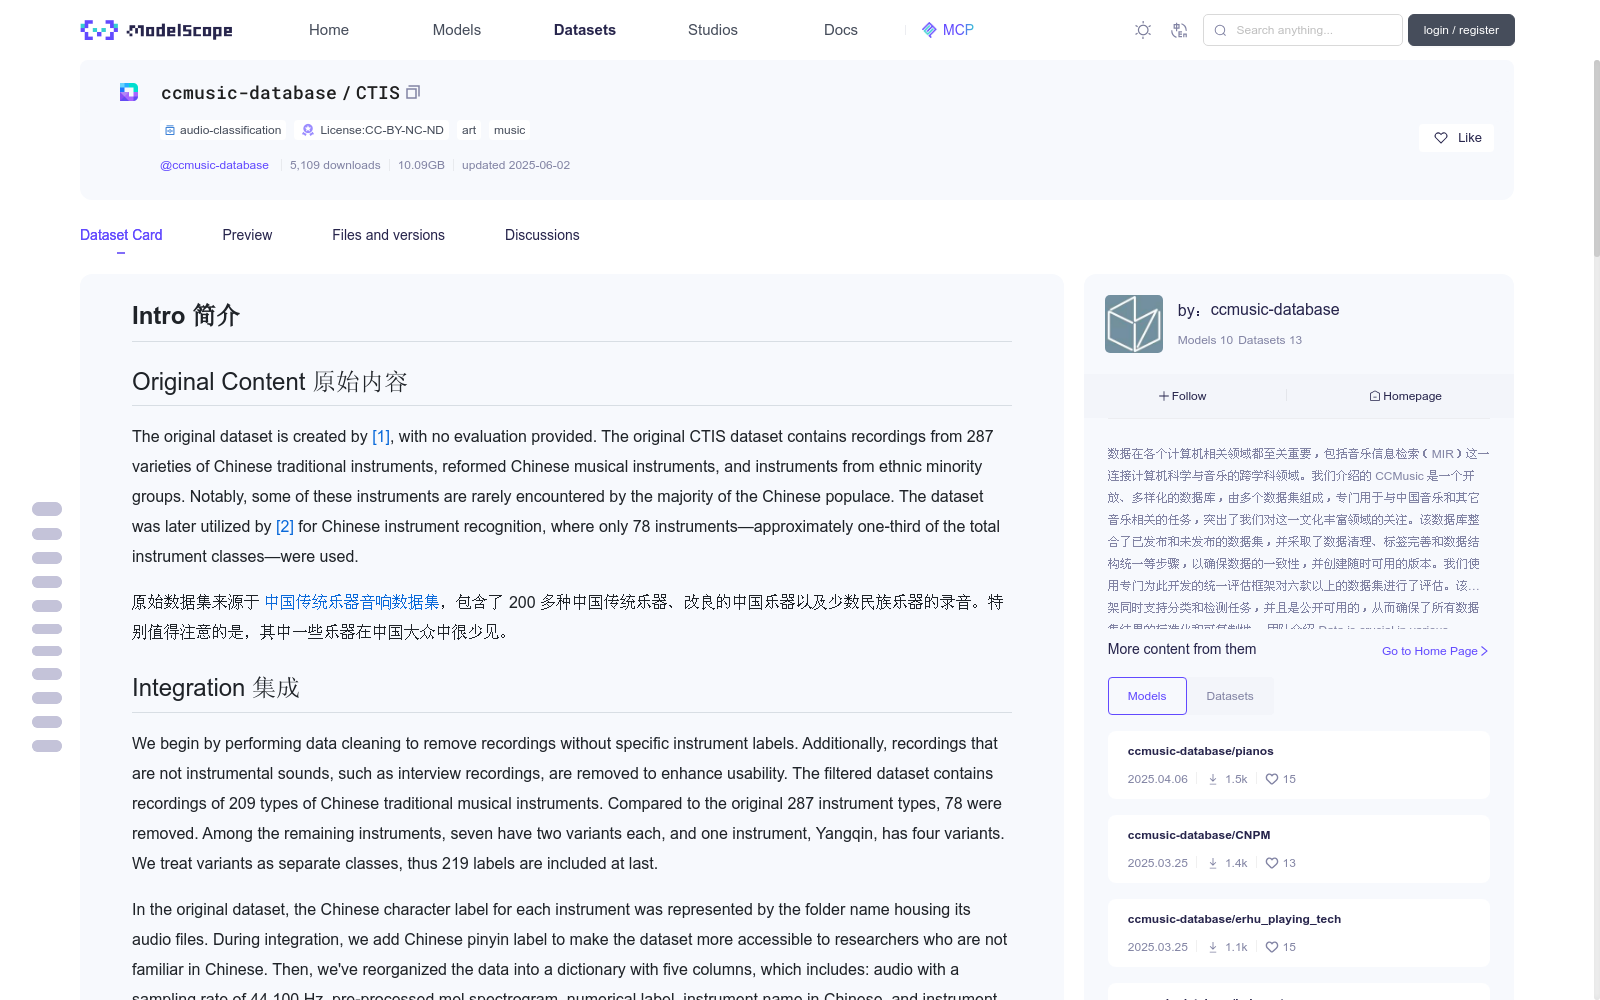This screenshot has height=1000, width=1600.
Task: Open the ccmusic-database/CNPM model card
Action: tap(1299, 849)
